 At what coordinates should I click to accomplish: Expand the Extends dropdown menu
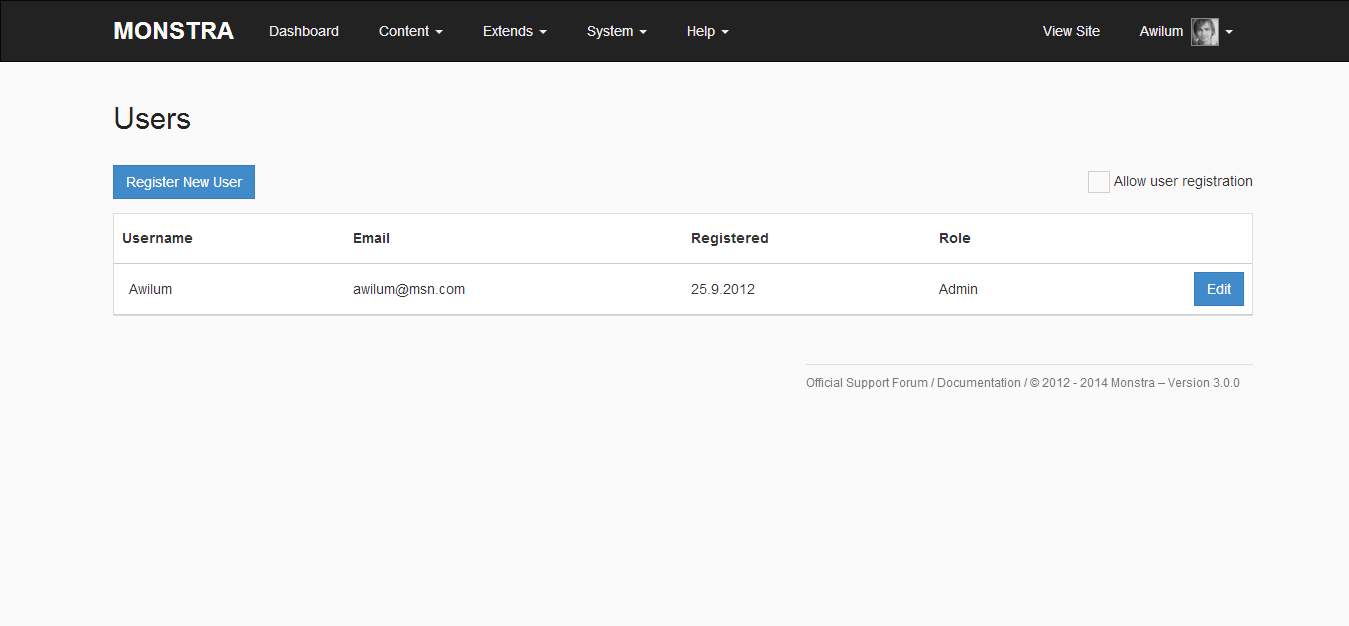click(x=514, y=31)
